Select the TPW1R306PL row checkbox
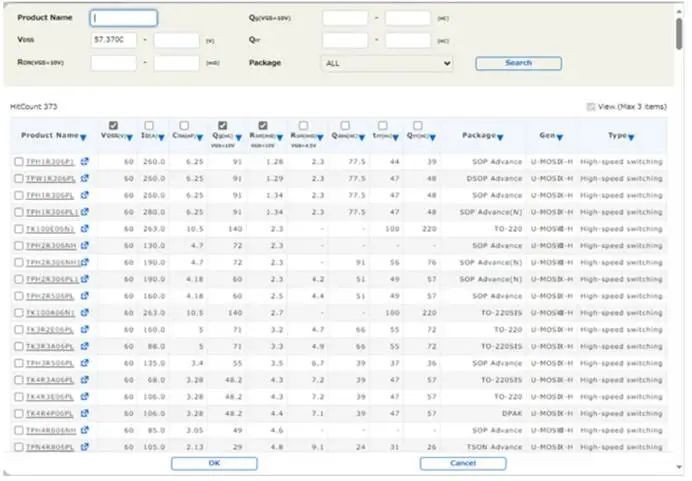Image resolution: width=692 pixels, height=481 pixels. 19,178
